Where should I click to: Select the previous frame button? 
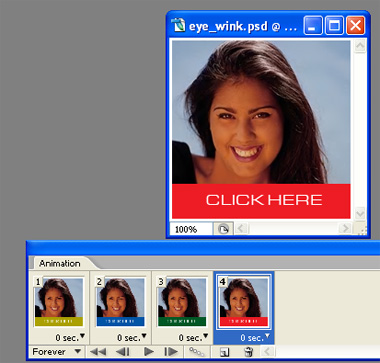tap(122, 352)
